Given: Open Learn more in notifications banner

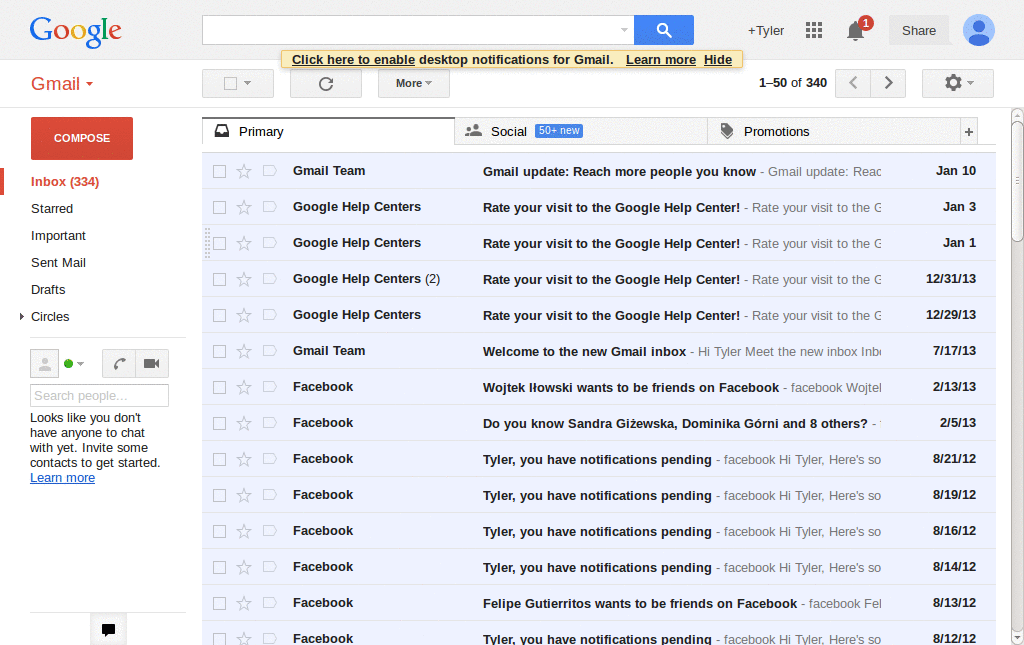Looking at the screenshot, I should [661, 59].
